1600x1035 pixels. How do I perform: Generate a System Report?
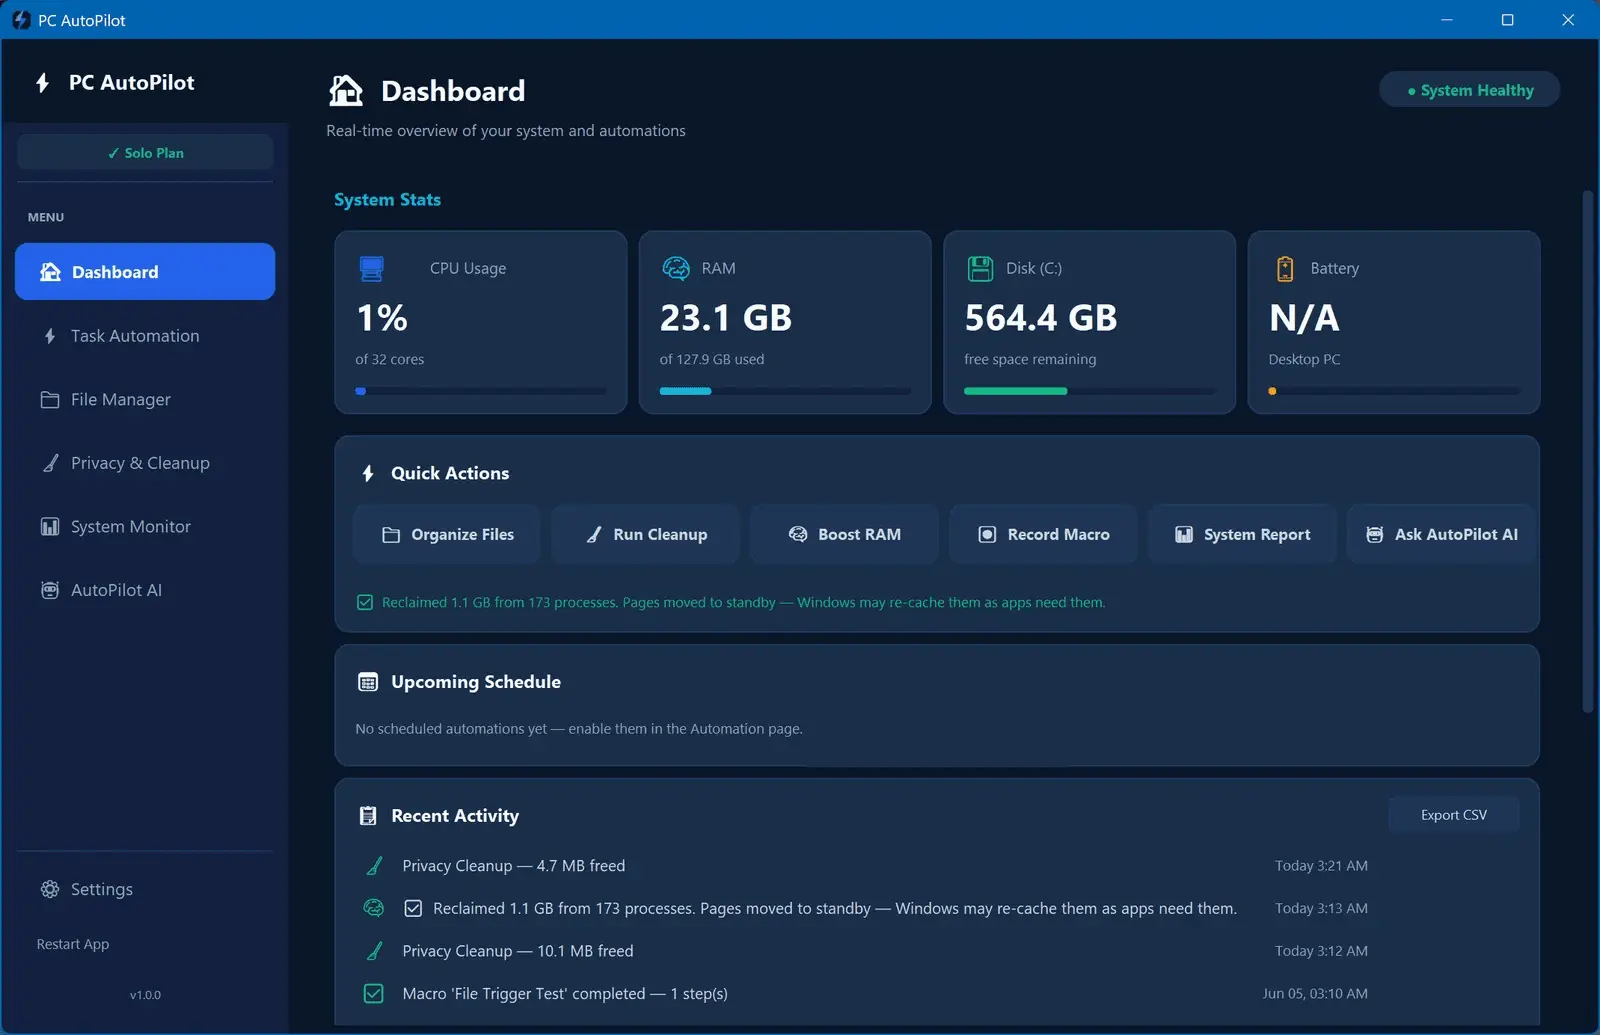pos(1242,534)
